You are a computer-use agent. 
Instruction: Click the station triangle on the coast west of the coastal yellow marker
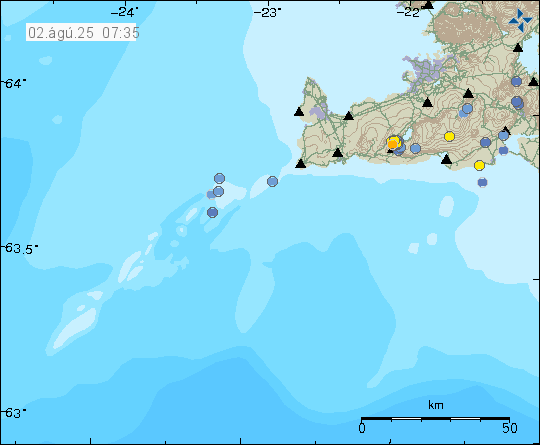point(446,159)
